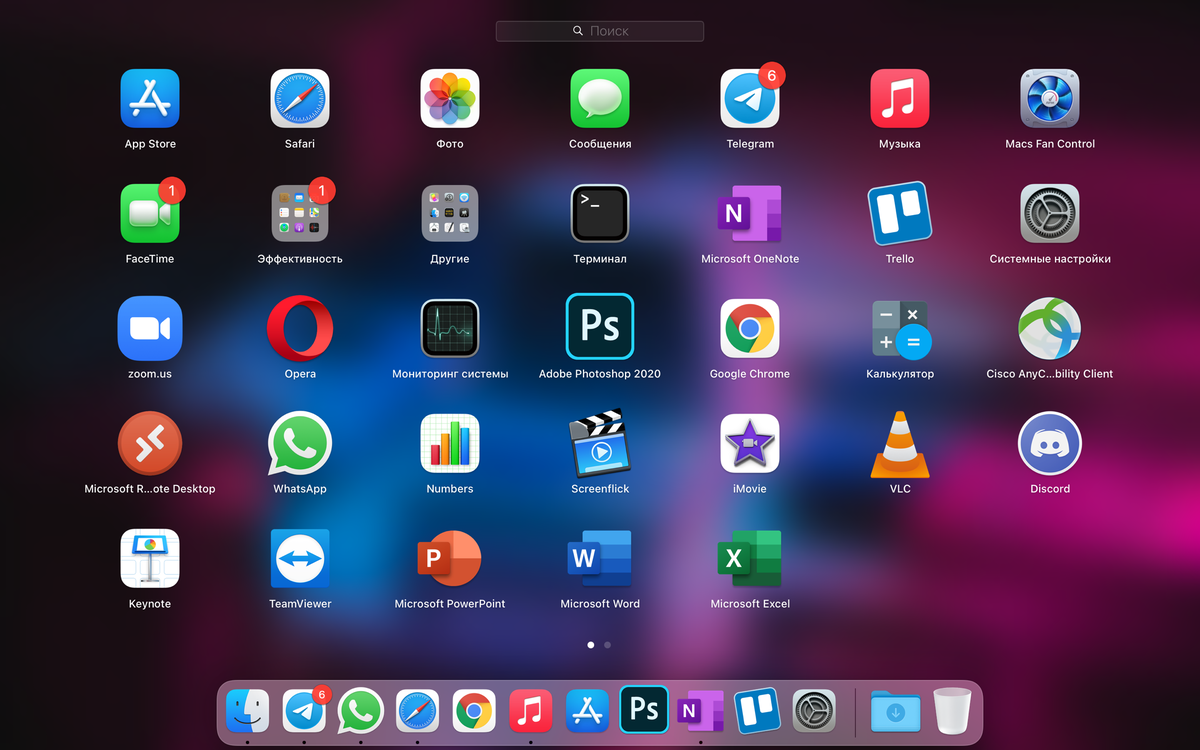Screen dimensions: 1200x750
Task: Select first Launchpad page dot
Action: tap(590, 645)
